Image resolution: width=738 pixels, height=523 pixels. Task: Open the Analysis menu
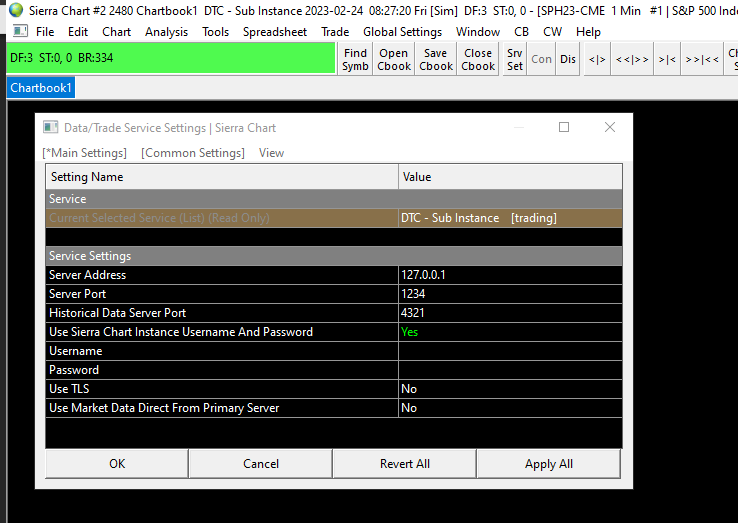tap(166, 32)
